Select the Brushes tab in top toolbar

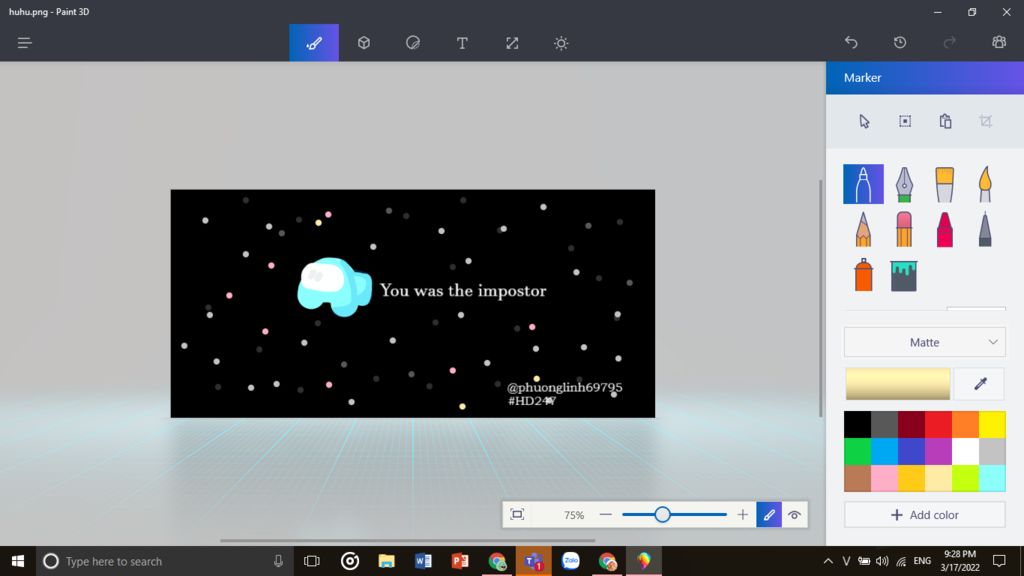pos(314,43)
